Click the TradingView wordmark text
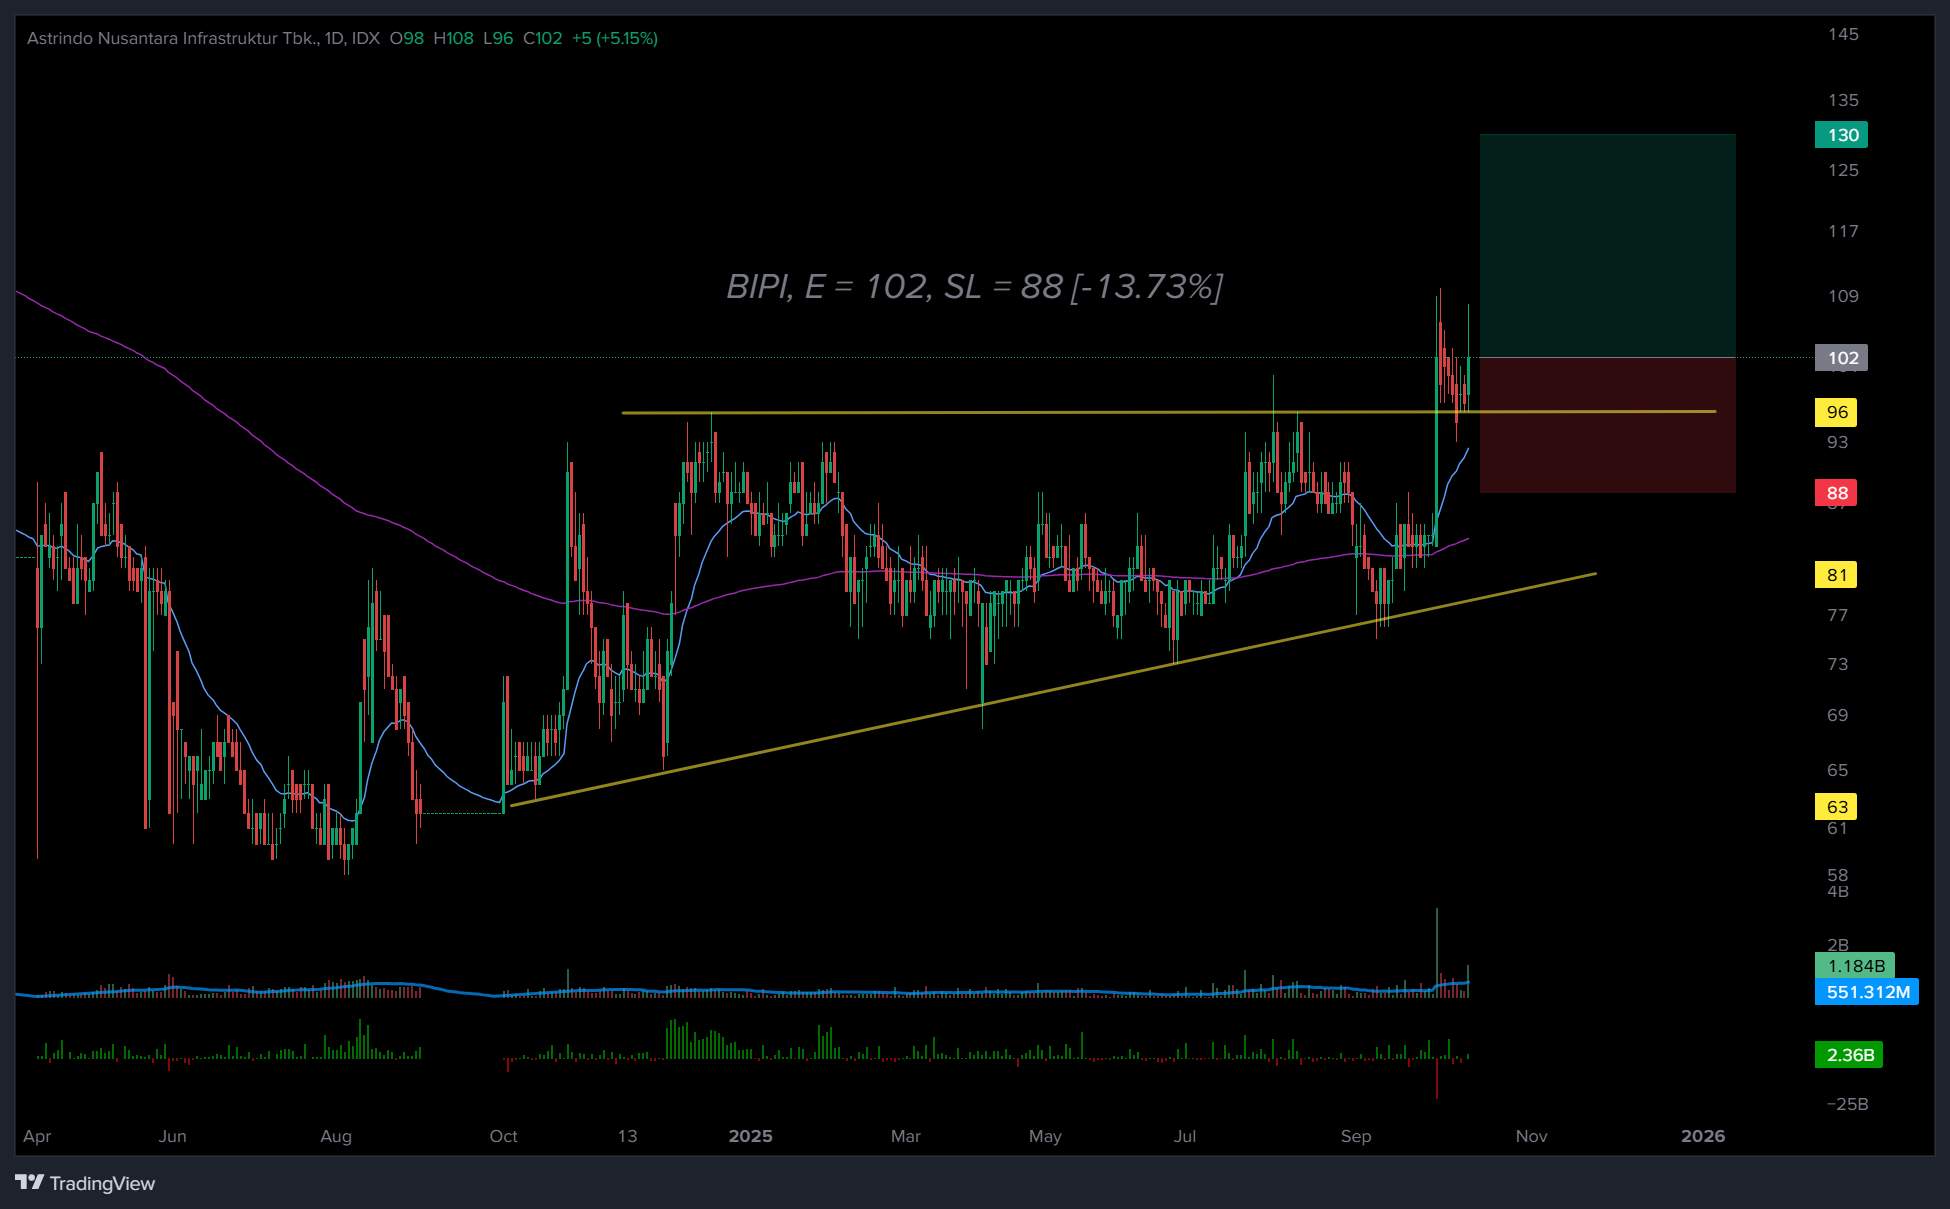Screen dimensions: 1950x1209 102,1184
